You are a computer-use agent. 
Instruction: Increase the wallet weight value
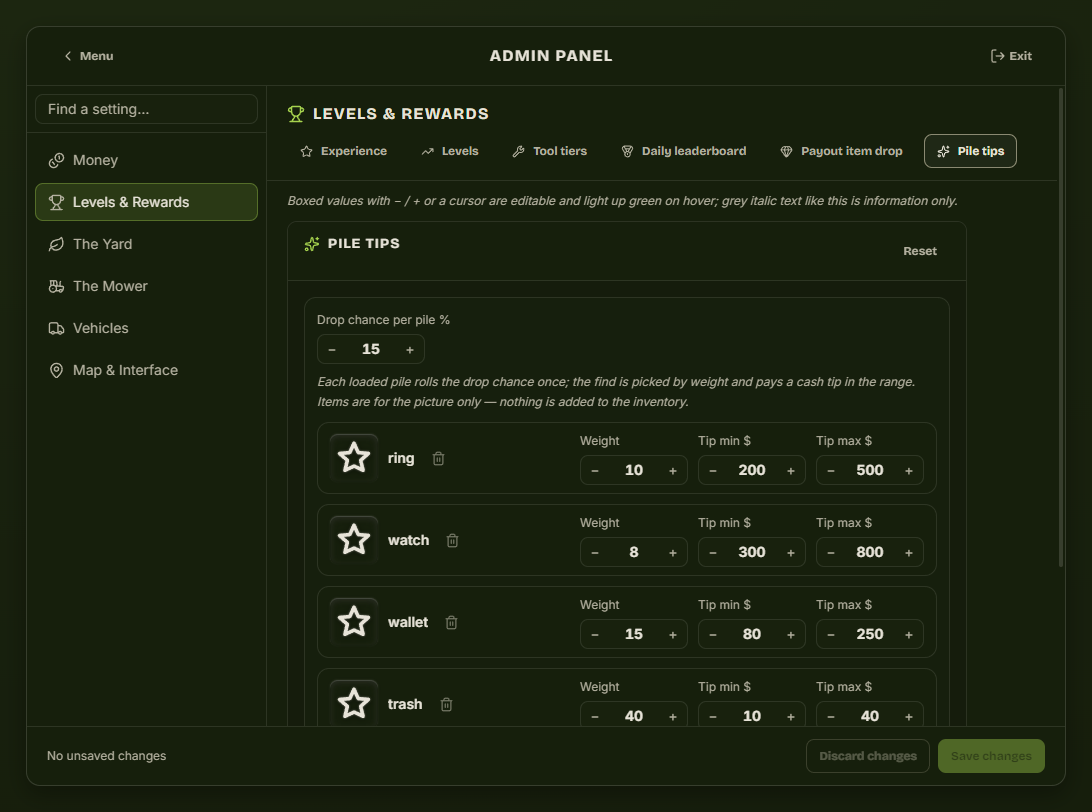coord(673,635)
